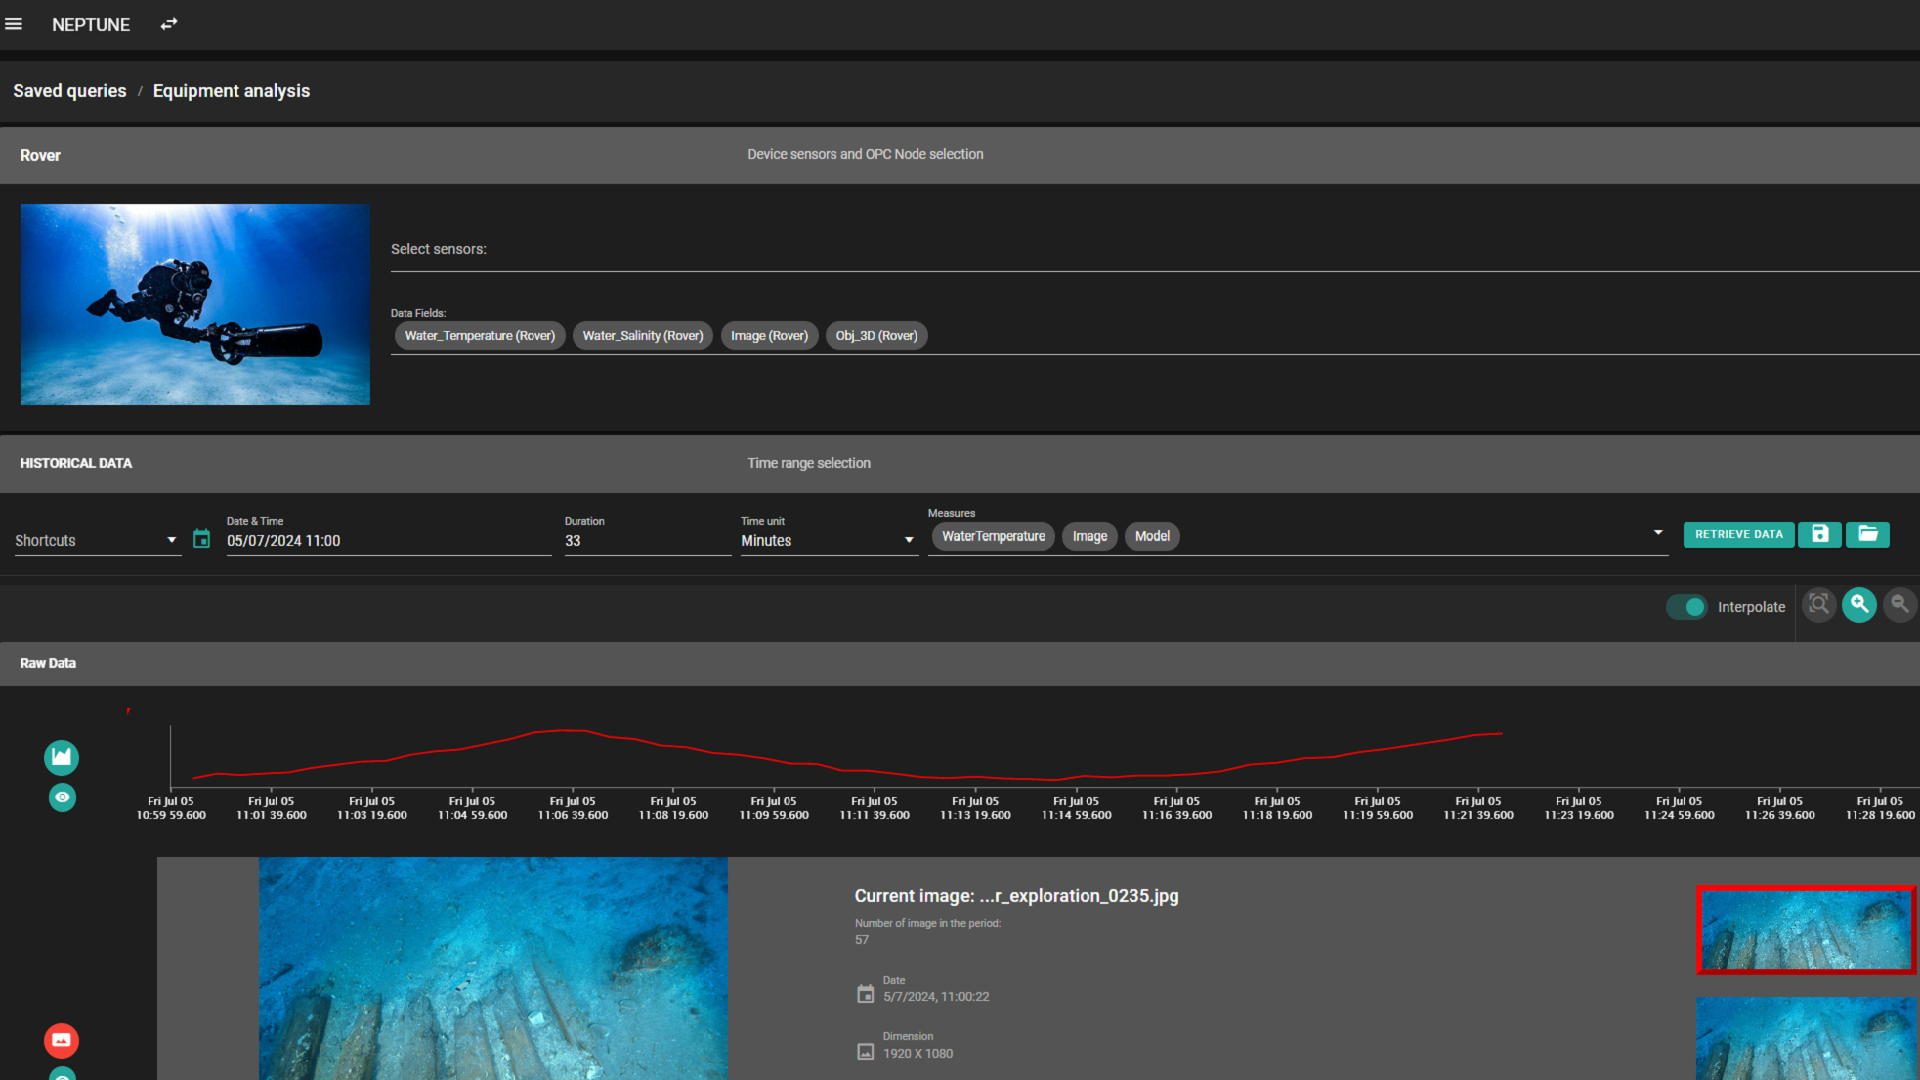Click the swap arrows icon beside NEPTUNE
Screen dimensions: 1920x1080
tap(169, 24)
